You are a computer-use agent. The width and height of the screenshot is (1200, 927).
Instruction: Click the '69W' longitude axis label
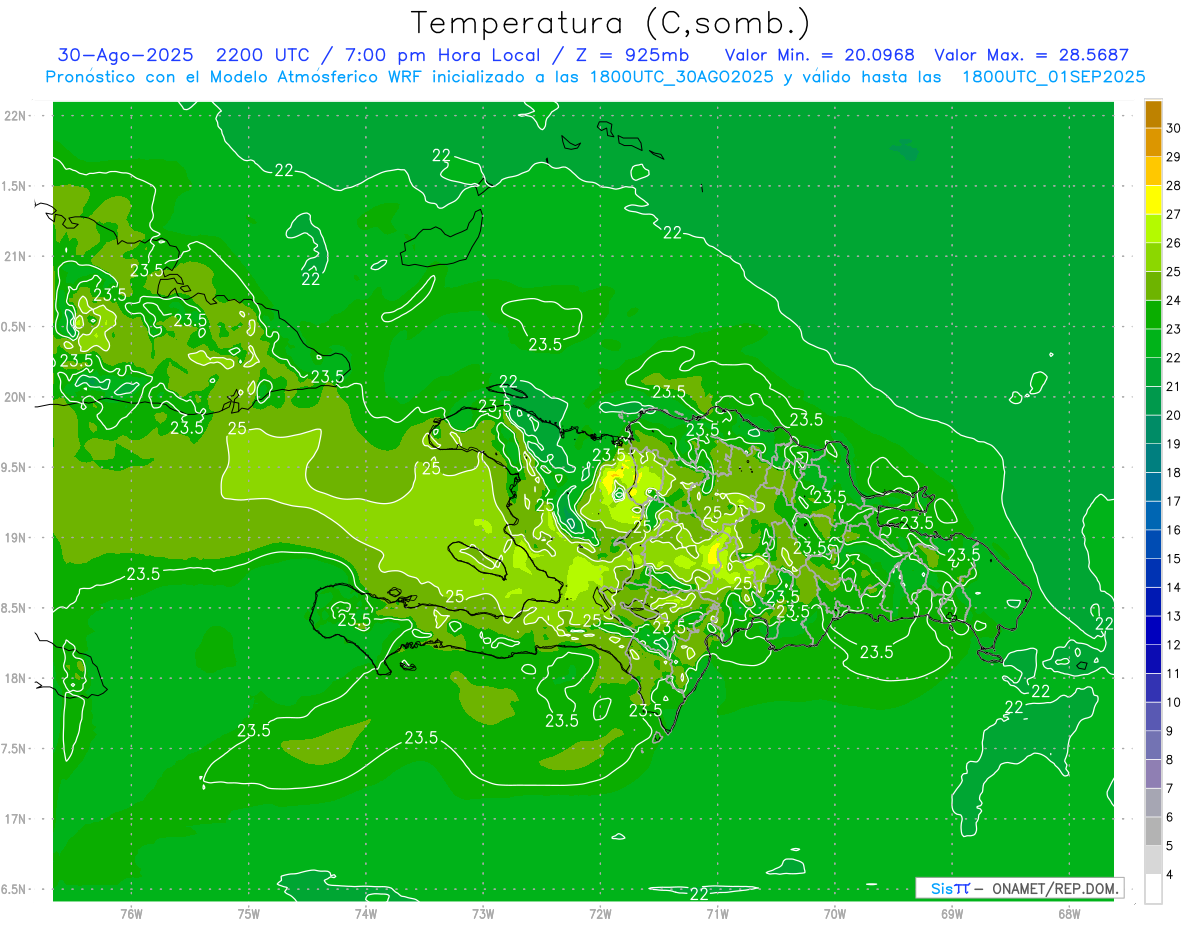click(952, 913)
